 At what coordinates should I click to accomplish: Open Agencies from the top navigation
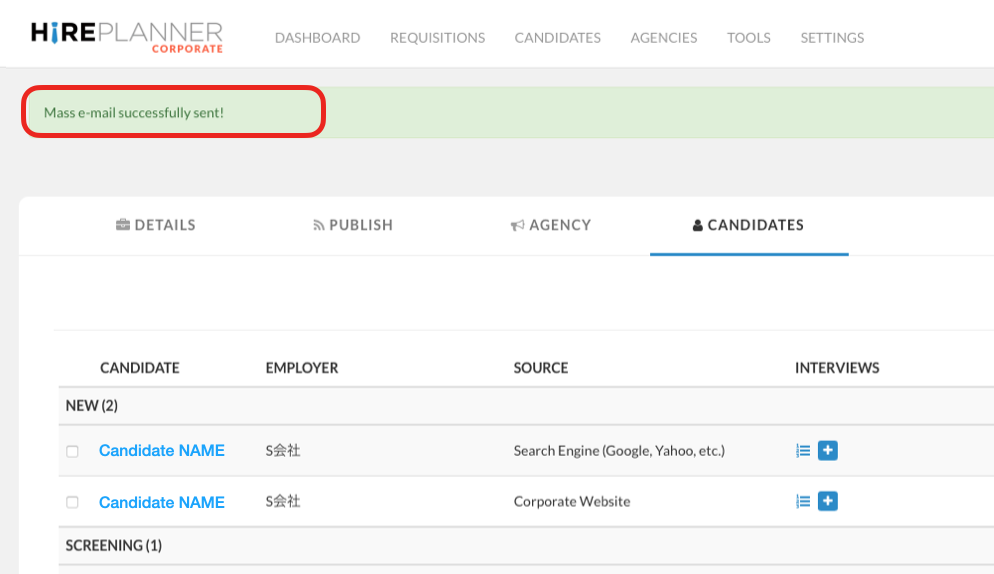tap(663, 38)
